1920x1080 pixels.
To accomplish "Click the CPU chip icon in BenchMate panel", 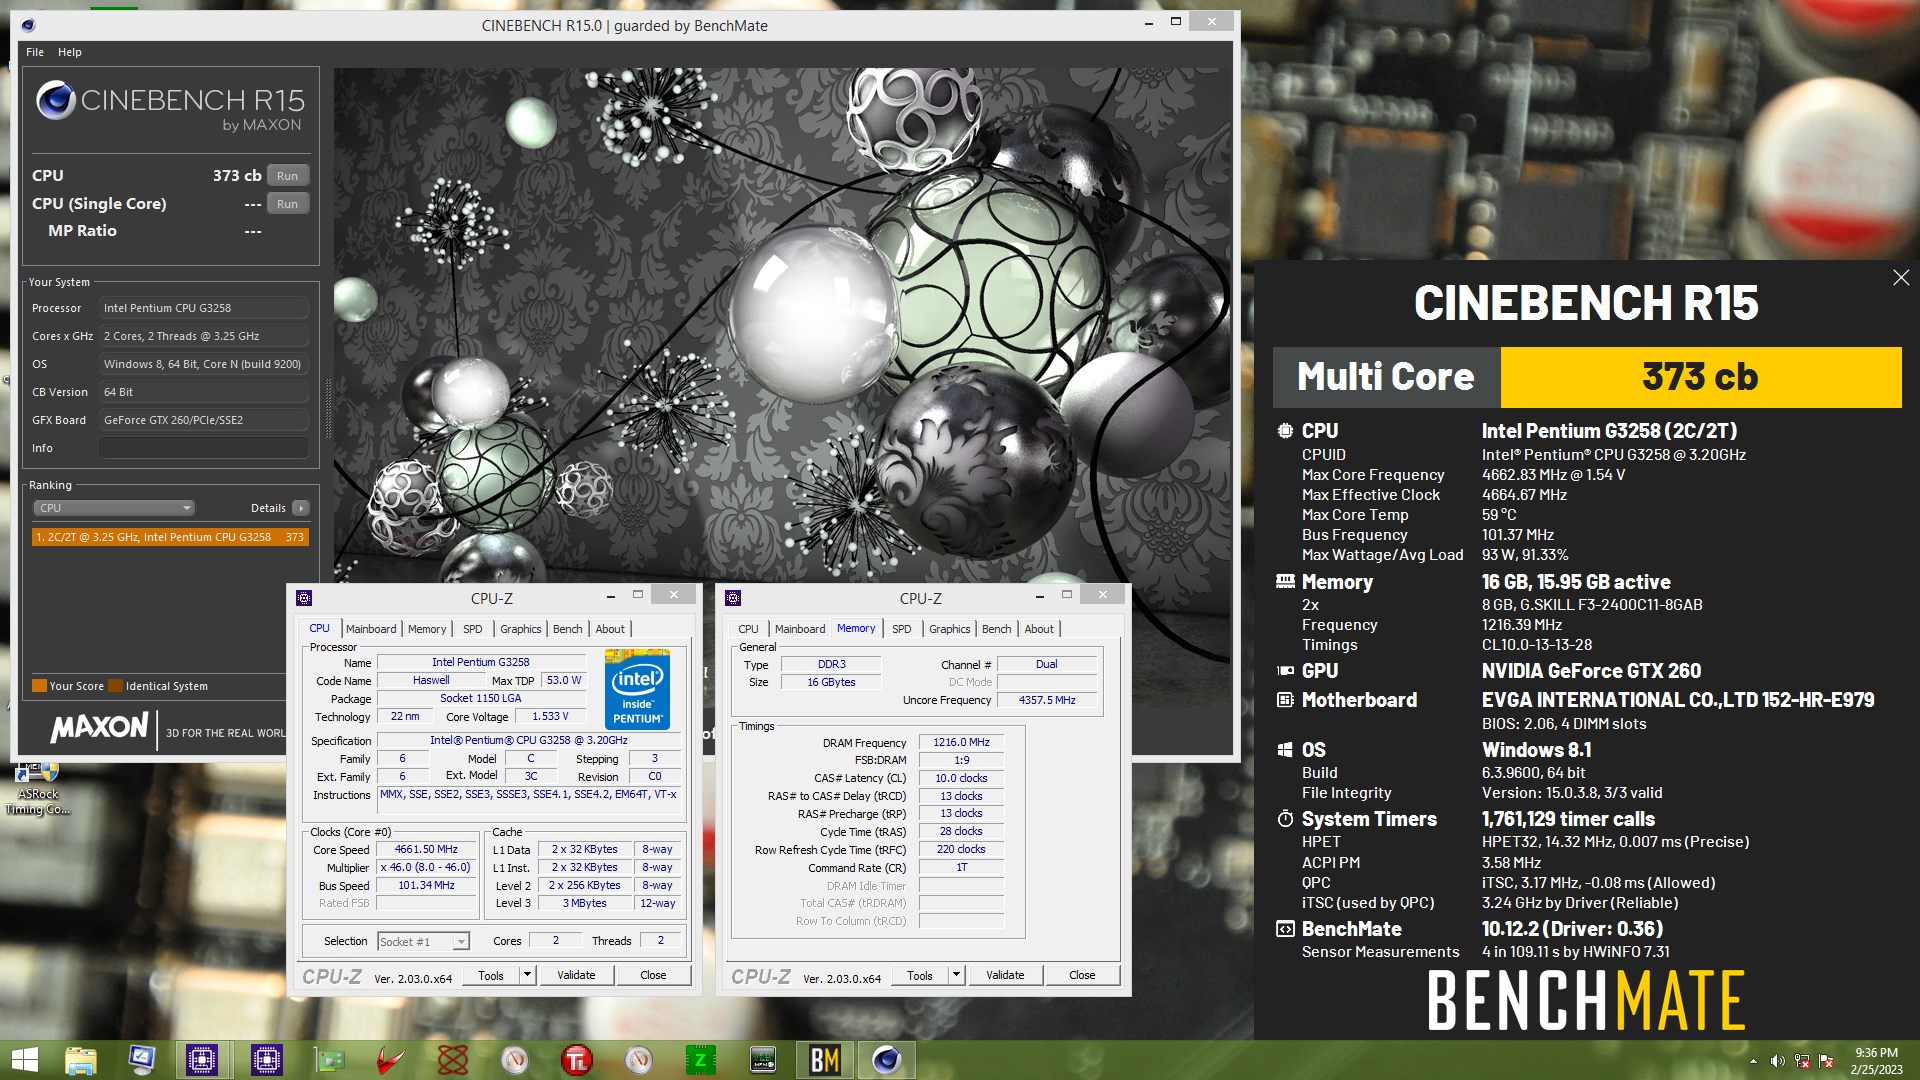I will (1285, 431).
